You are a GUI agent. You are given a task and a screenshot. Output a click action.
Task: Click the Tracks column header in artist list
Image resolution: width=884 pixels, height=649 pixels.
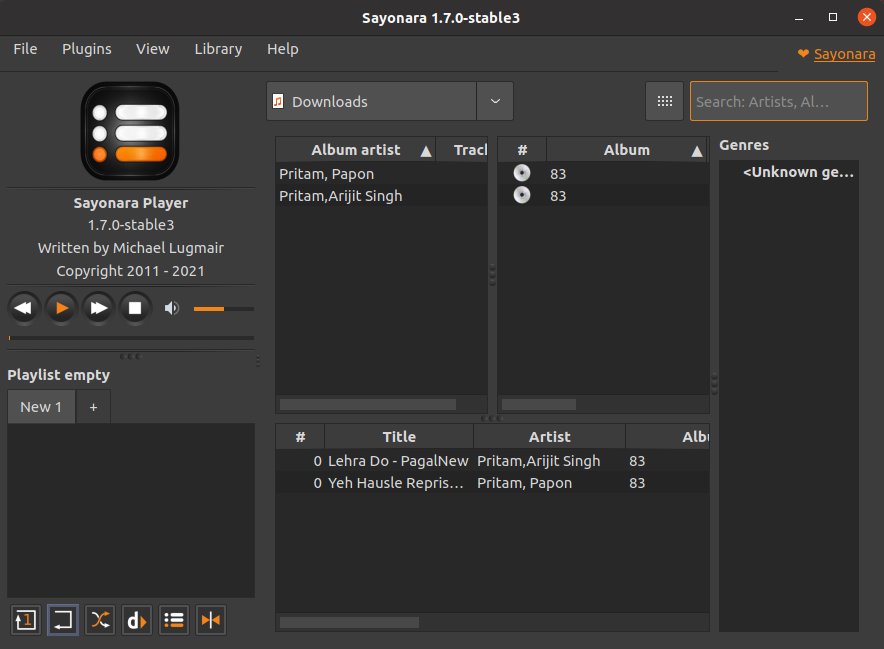[x=462, y=150]
